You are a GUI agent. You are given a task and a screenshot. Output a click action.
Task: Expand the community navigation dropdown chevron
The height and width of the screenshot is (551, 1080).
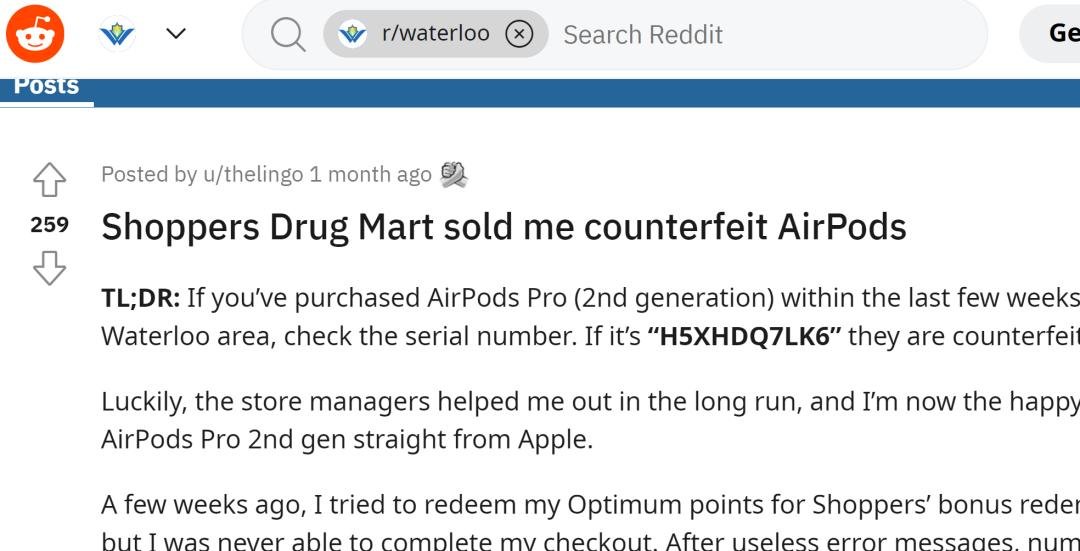[x=174, y=34]
